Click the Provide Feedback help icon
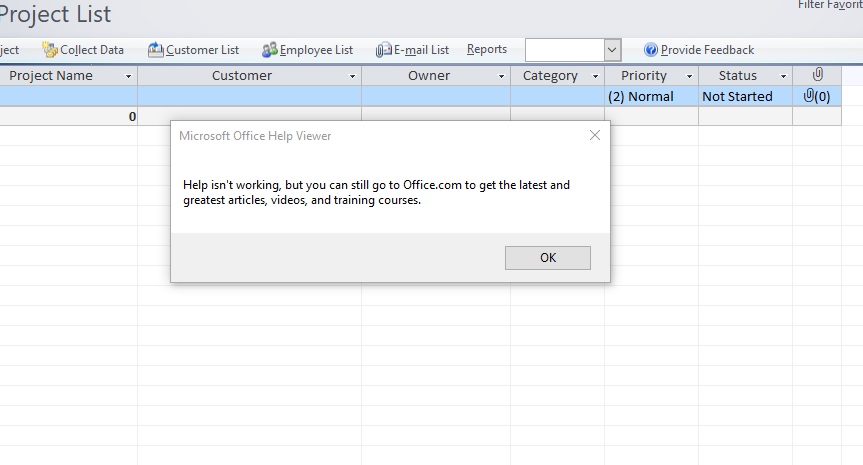863x465 pixels. pyautogui.click(x=651, y=50)
